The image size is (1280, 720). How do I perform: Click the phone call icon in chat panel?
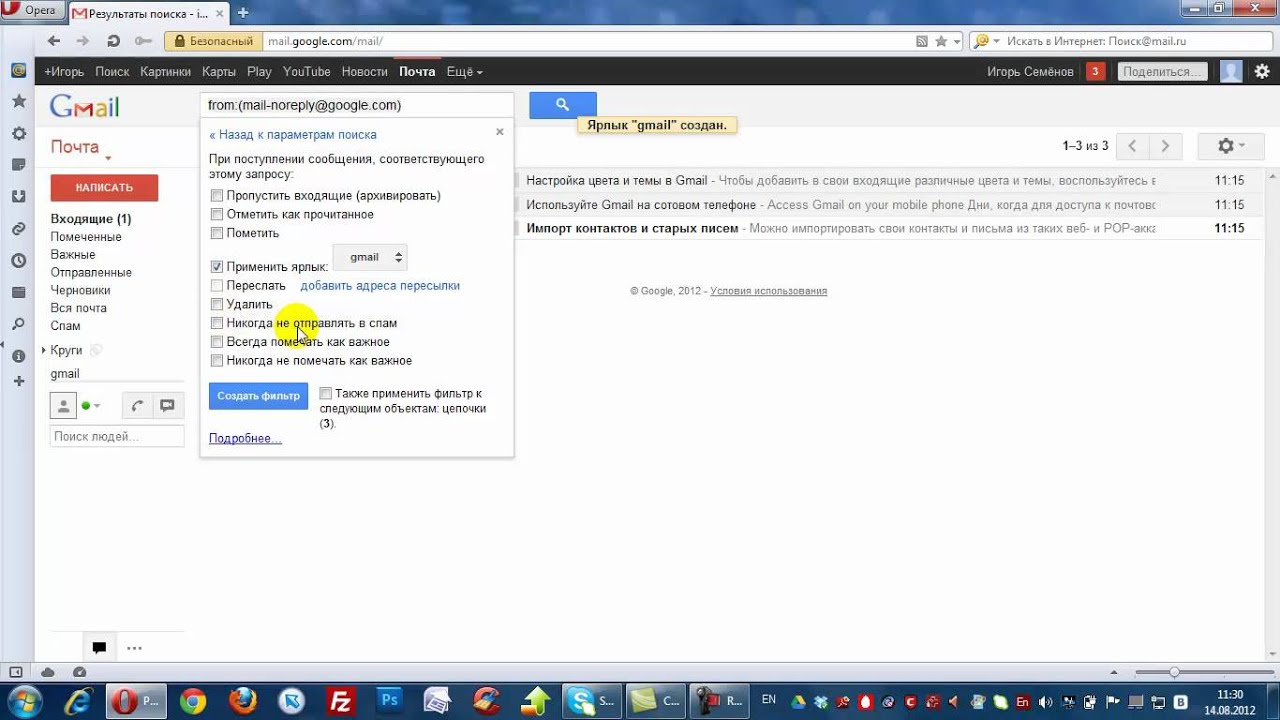138,406
